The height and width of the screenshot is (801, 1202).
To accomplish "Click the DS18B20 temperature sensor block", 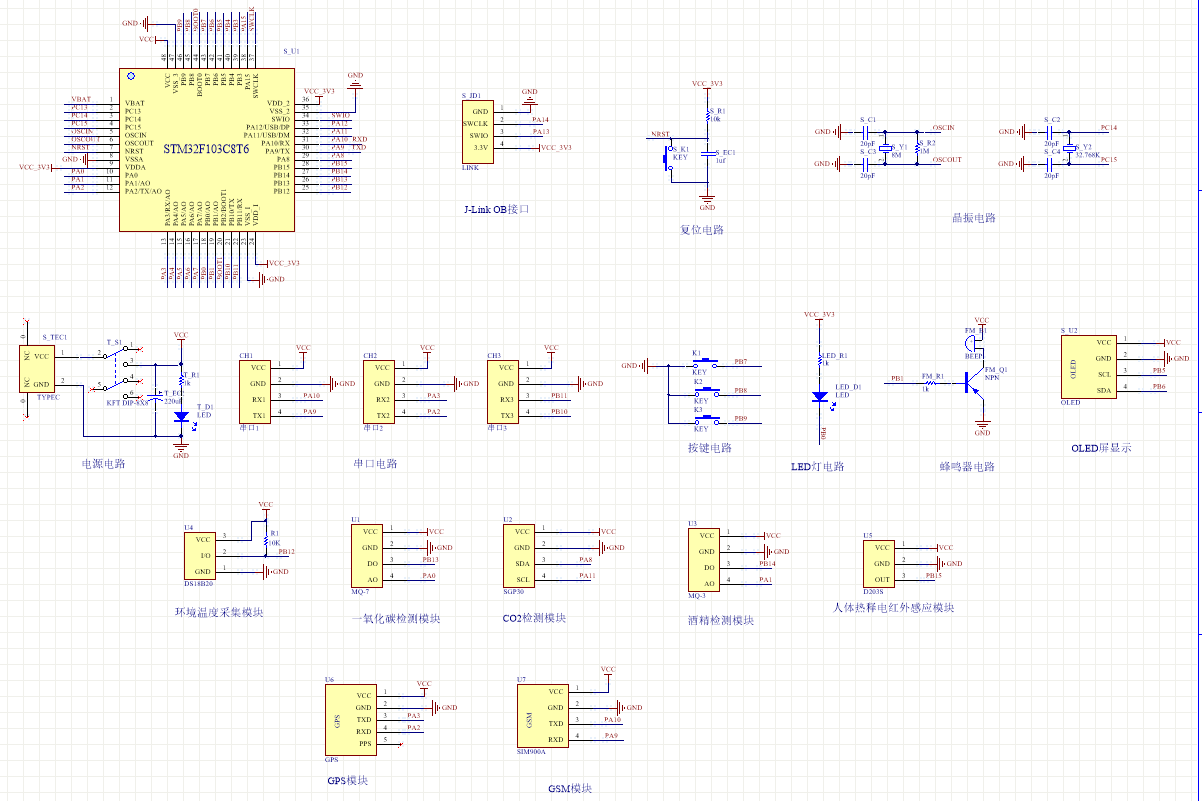I will [x=198, y=554].
